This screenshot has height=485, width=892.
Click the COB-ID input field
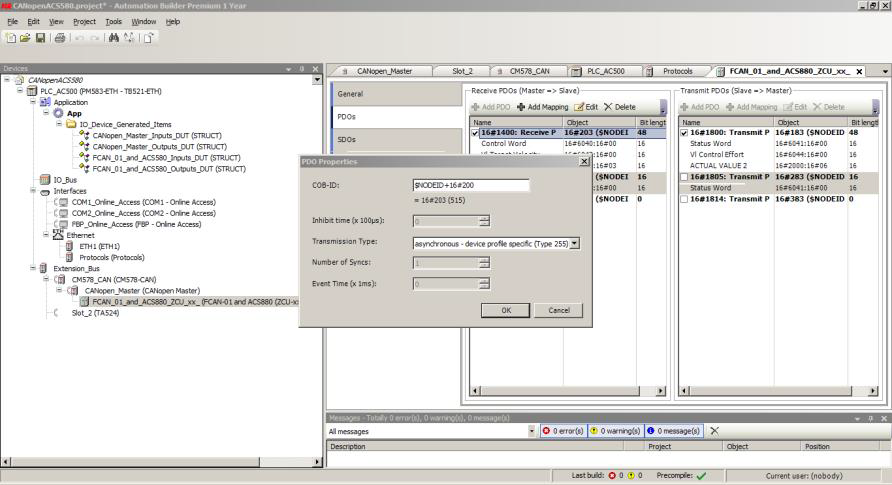(x=470, y=185)
